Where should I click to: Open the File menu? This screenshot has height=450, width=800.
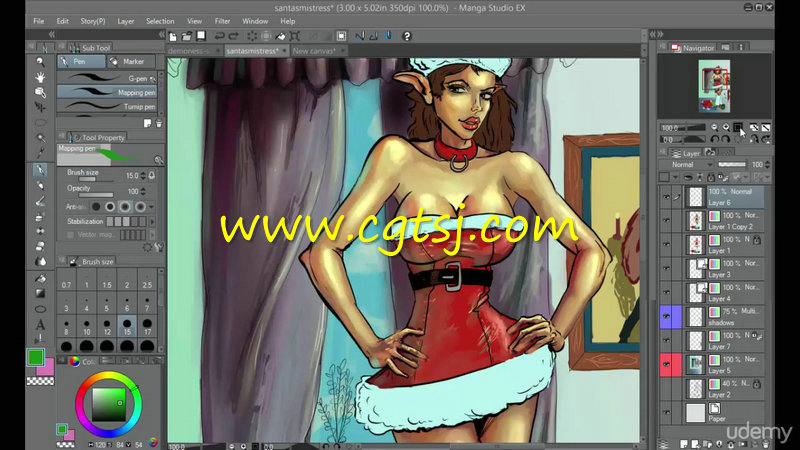[x=39, y=21]
